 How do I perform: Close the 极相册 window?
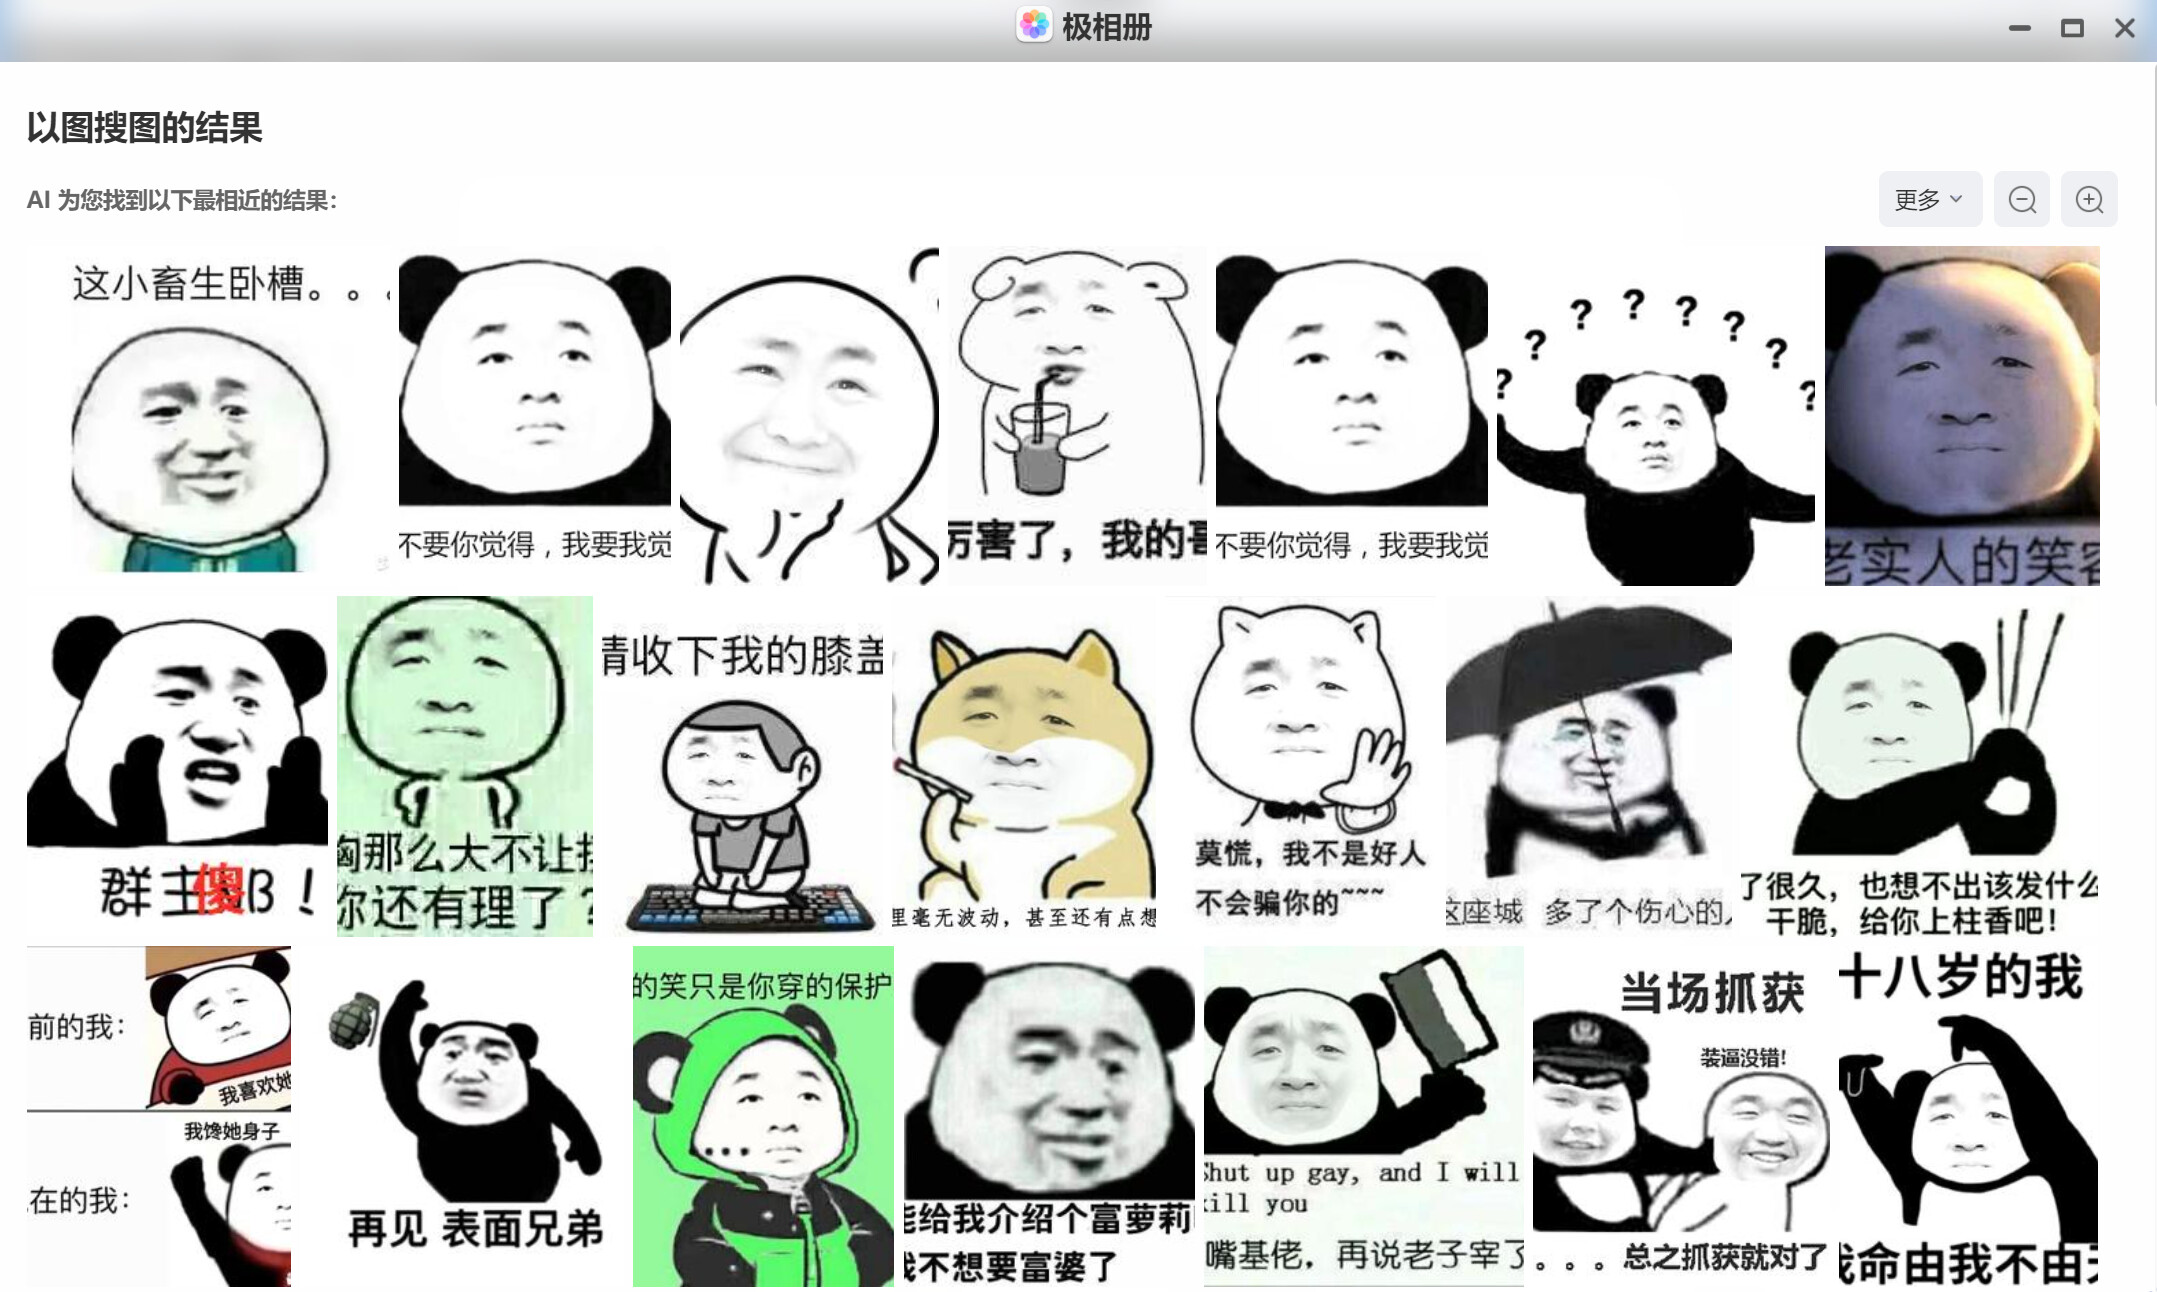pos(2125,28)
